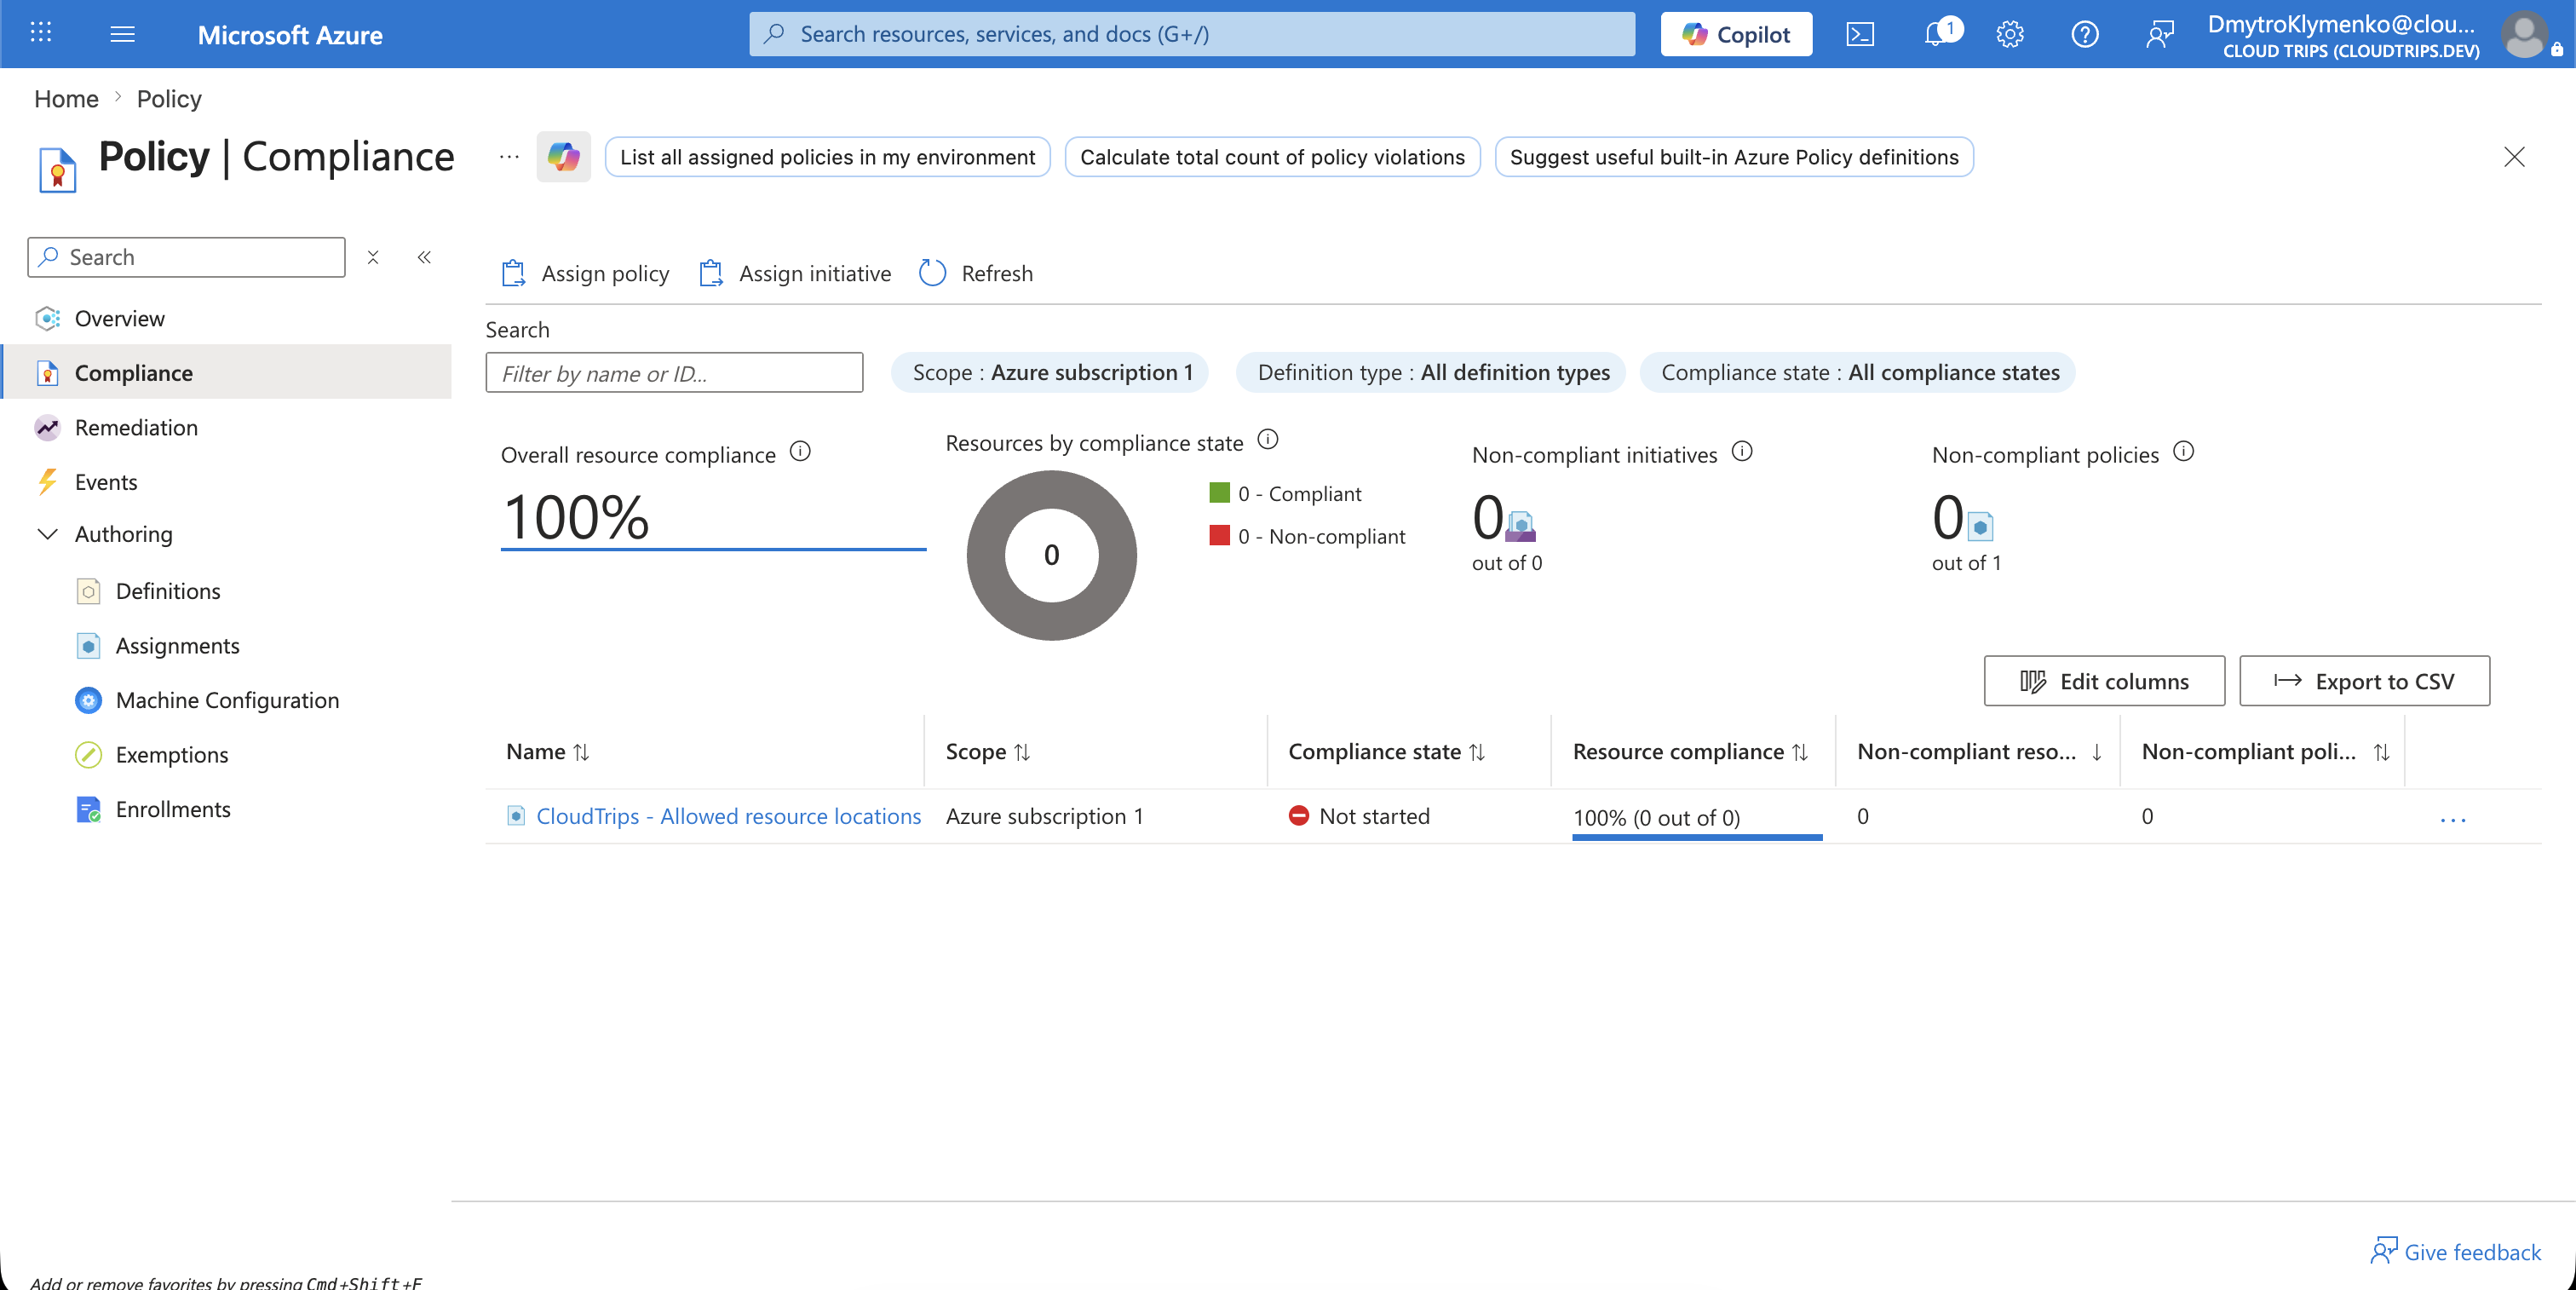This screenshot has width=2576, height=1290.
Task: Show info for Overall resource compliance
Action: [800, 451]
